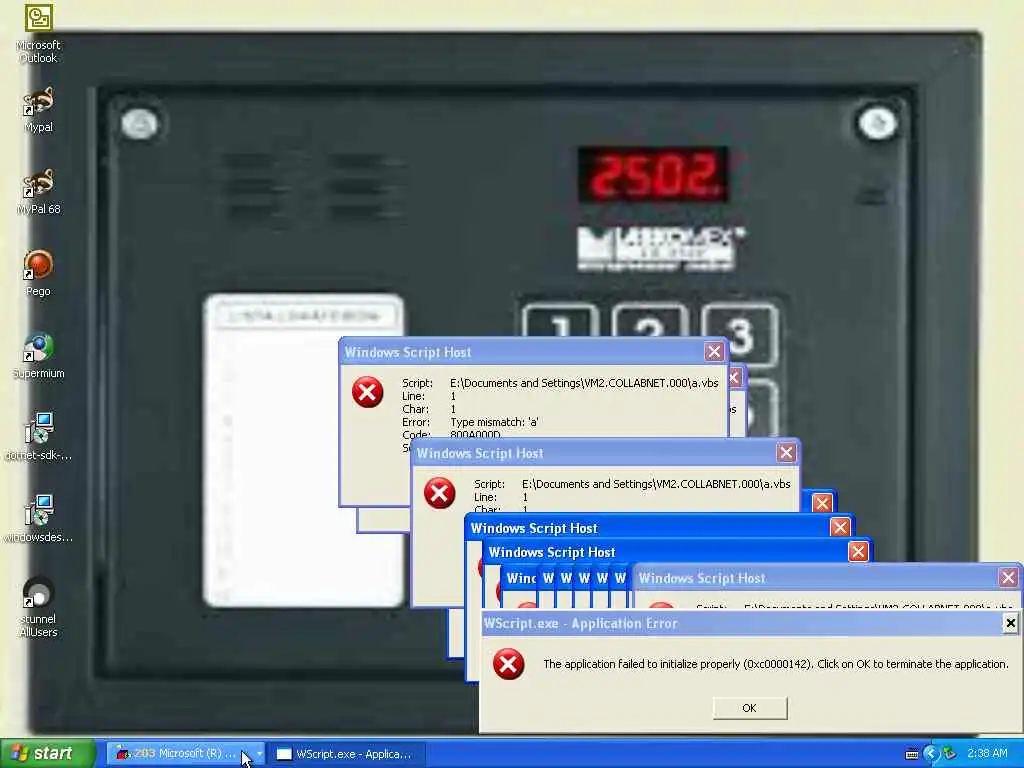1024x768 pixels.
Task: Select the stunnel AllUsers desktop shortcut
Action: [38, 608]
